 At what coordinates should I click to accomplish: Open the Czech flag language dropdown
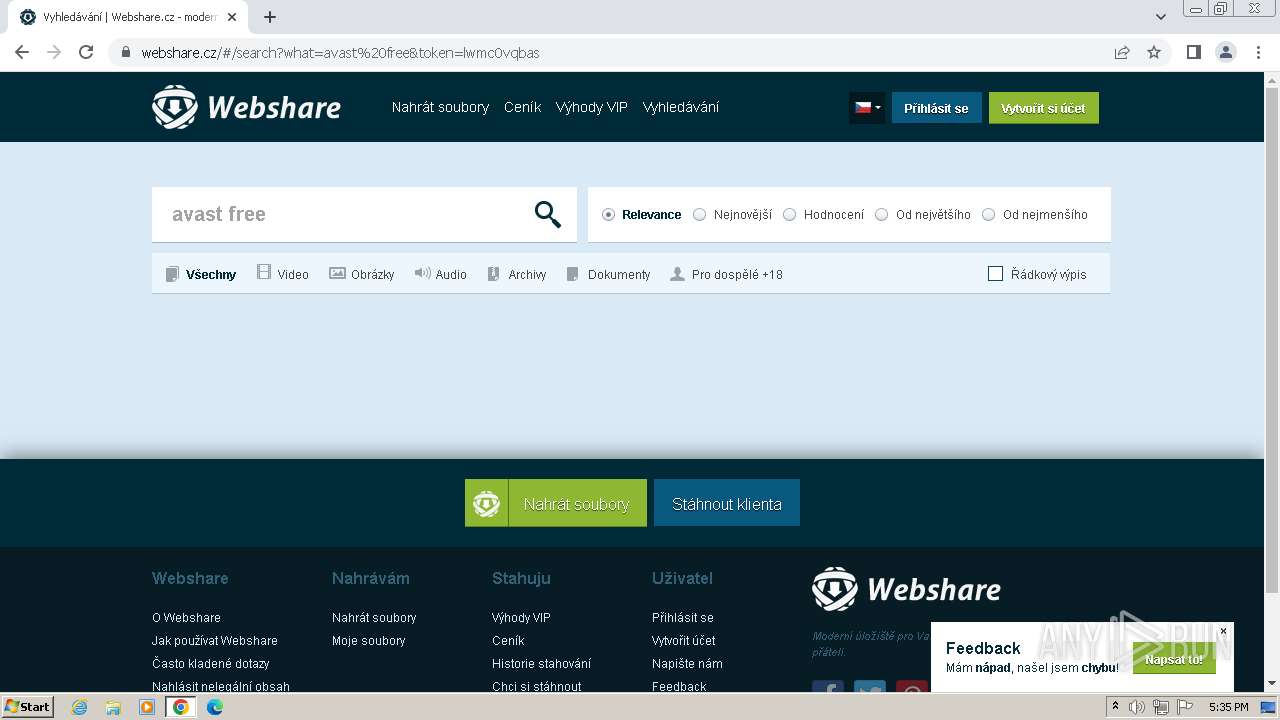(866, 107)
